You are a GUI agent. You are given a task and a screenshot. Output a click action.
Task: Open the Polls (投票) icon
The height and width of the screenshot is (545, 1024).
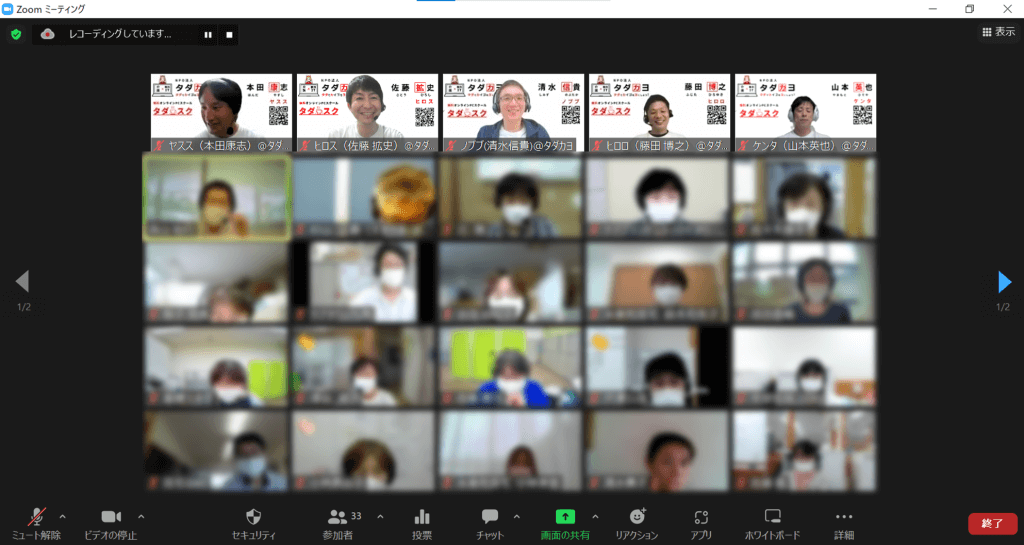[422, 523]
